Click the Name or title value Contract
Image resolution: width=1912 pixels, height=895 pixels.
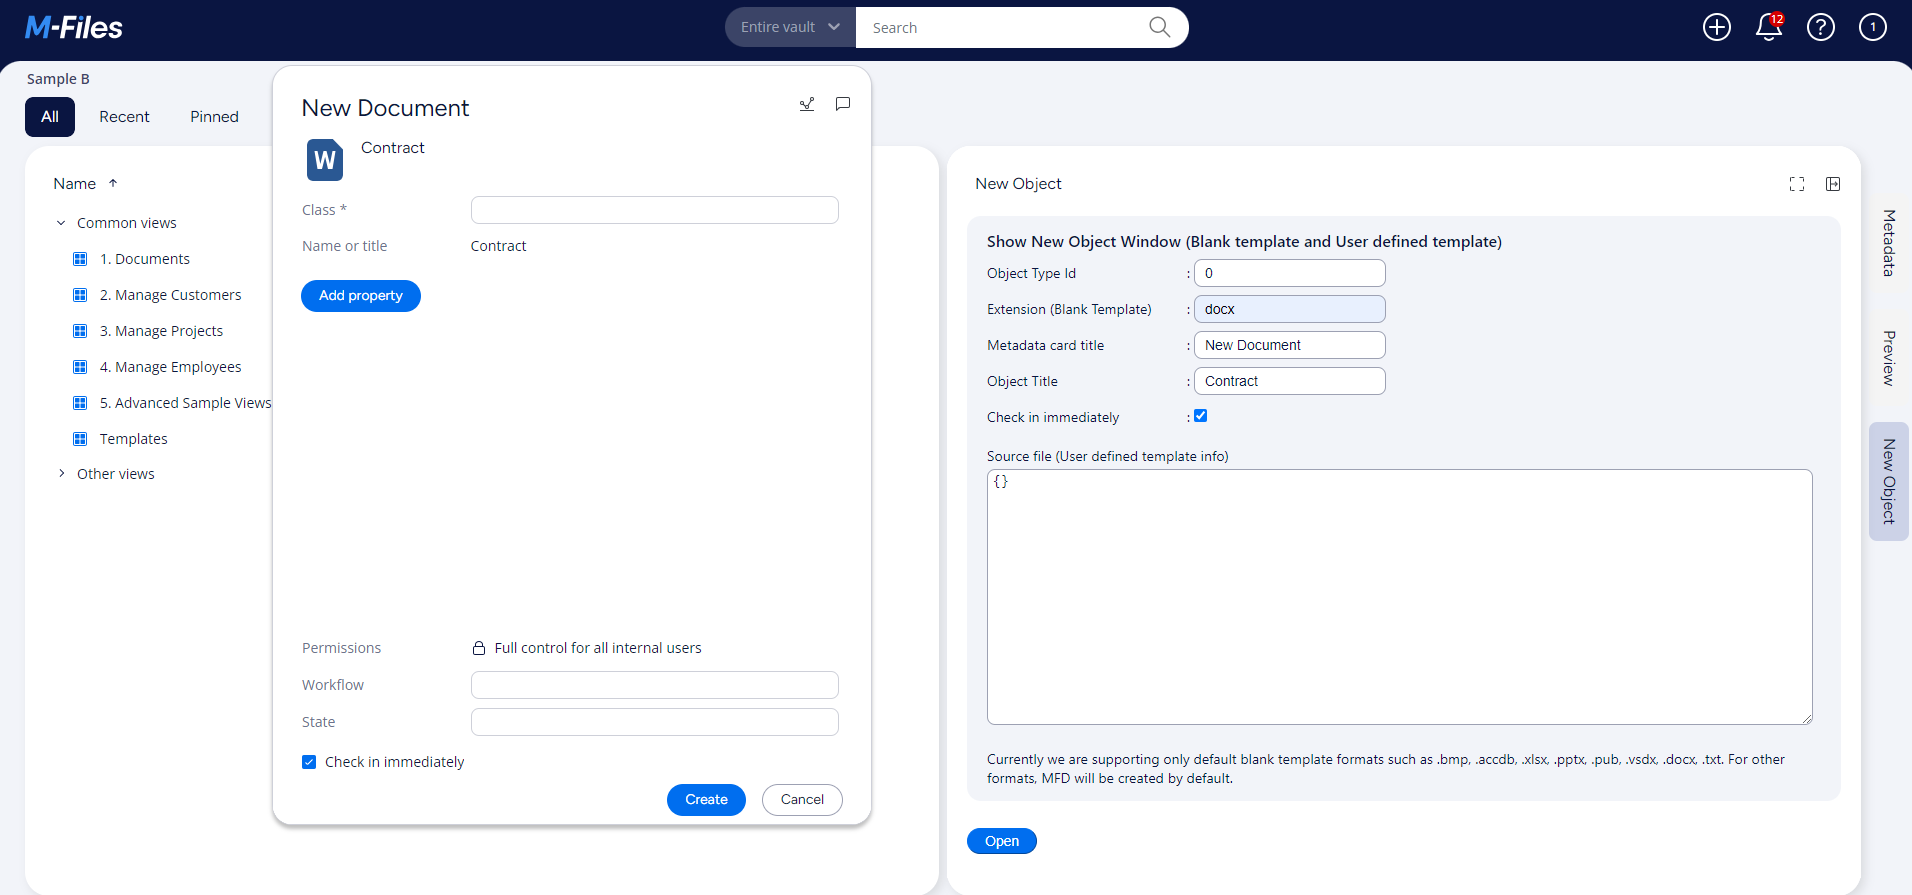(x=498, y=246)
